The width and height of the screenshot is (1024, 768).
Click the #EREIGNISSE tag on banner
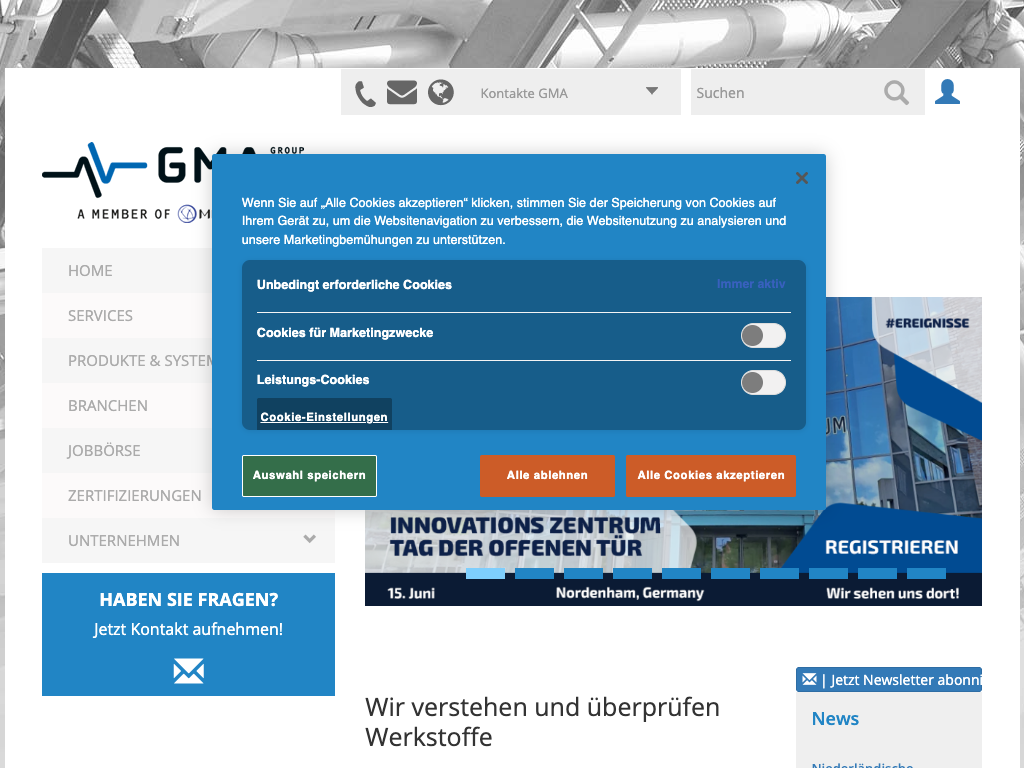(927, 323)
